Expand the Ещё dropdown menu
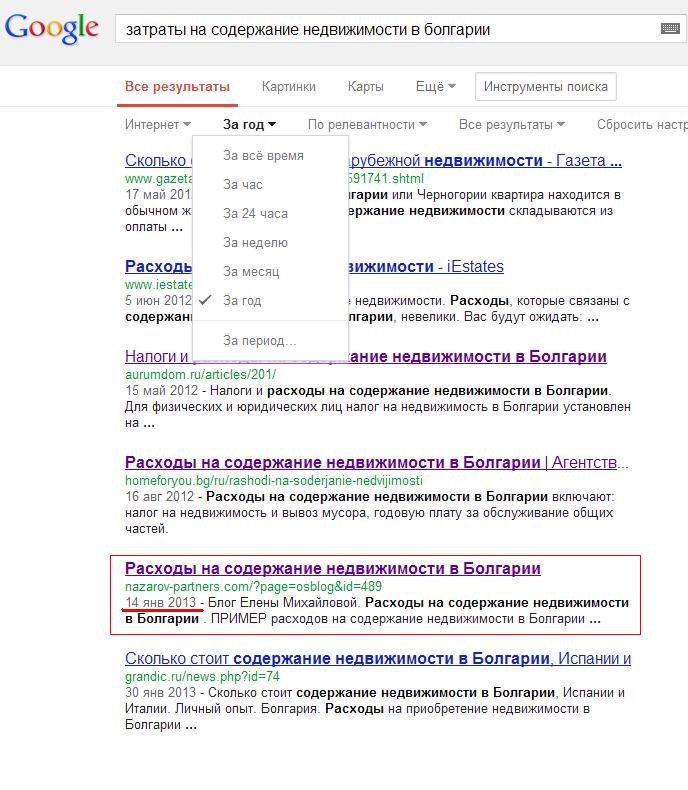This screenshot has height=790, width=688. click(435, 87)
